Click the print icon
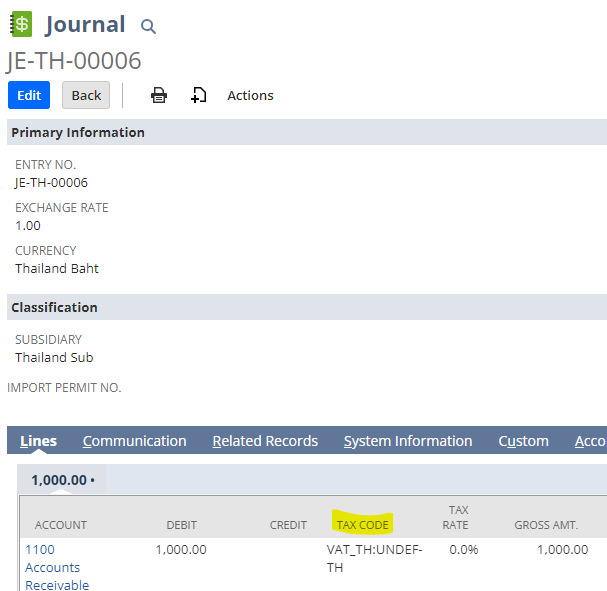 click(x=159, y=95)
